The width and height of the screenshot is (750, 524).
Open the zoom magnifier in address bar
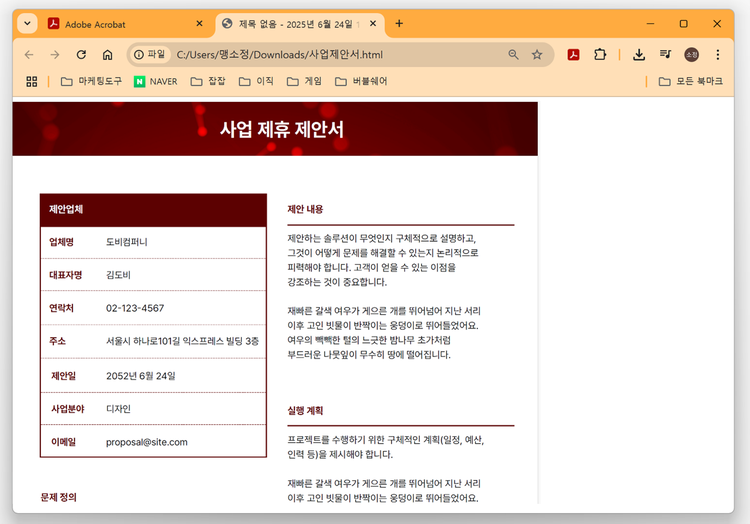[x=513, y=55]
